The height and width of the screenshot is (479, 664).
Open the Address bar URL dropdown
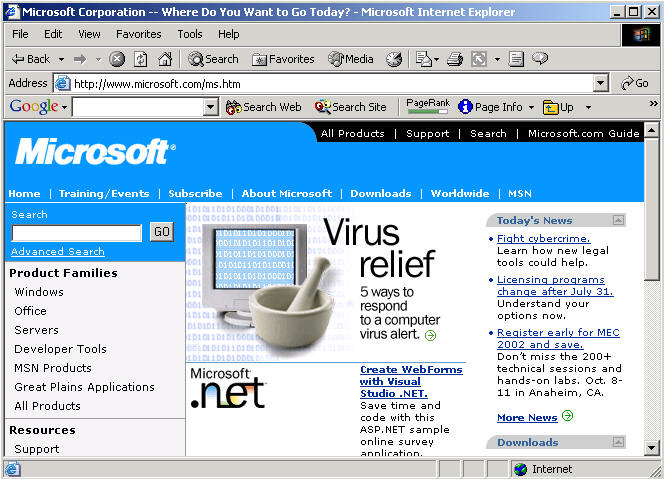point(600,83)
